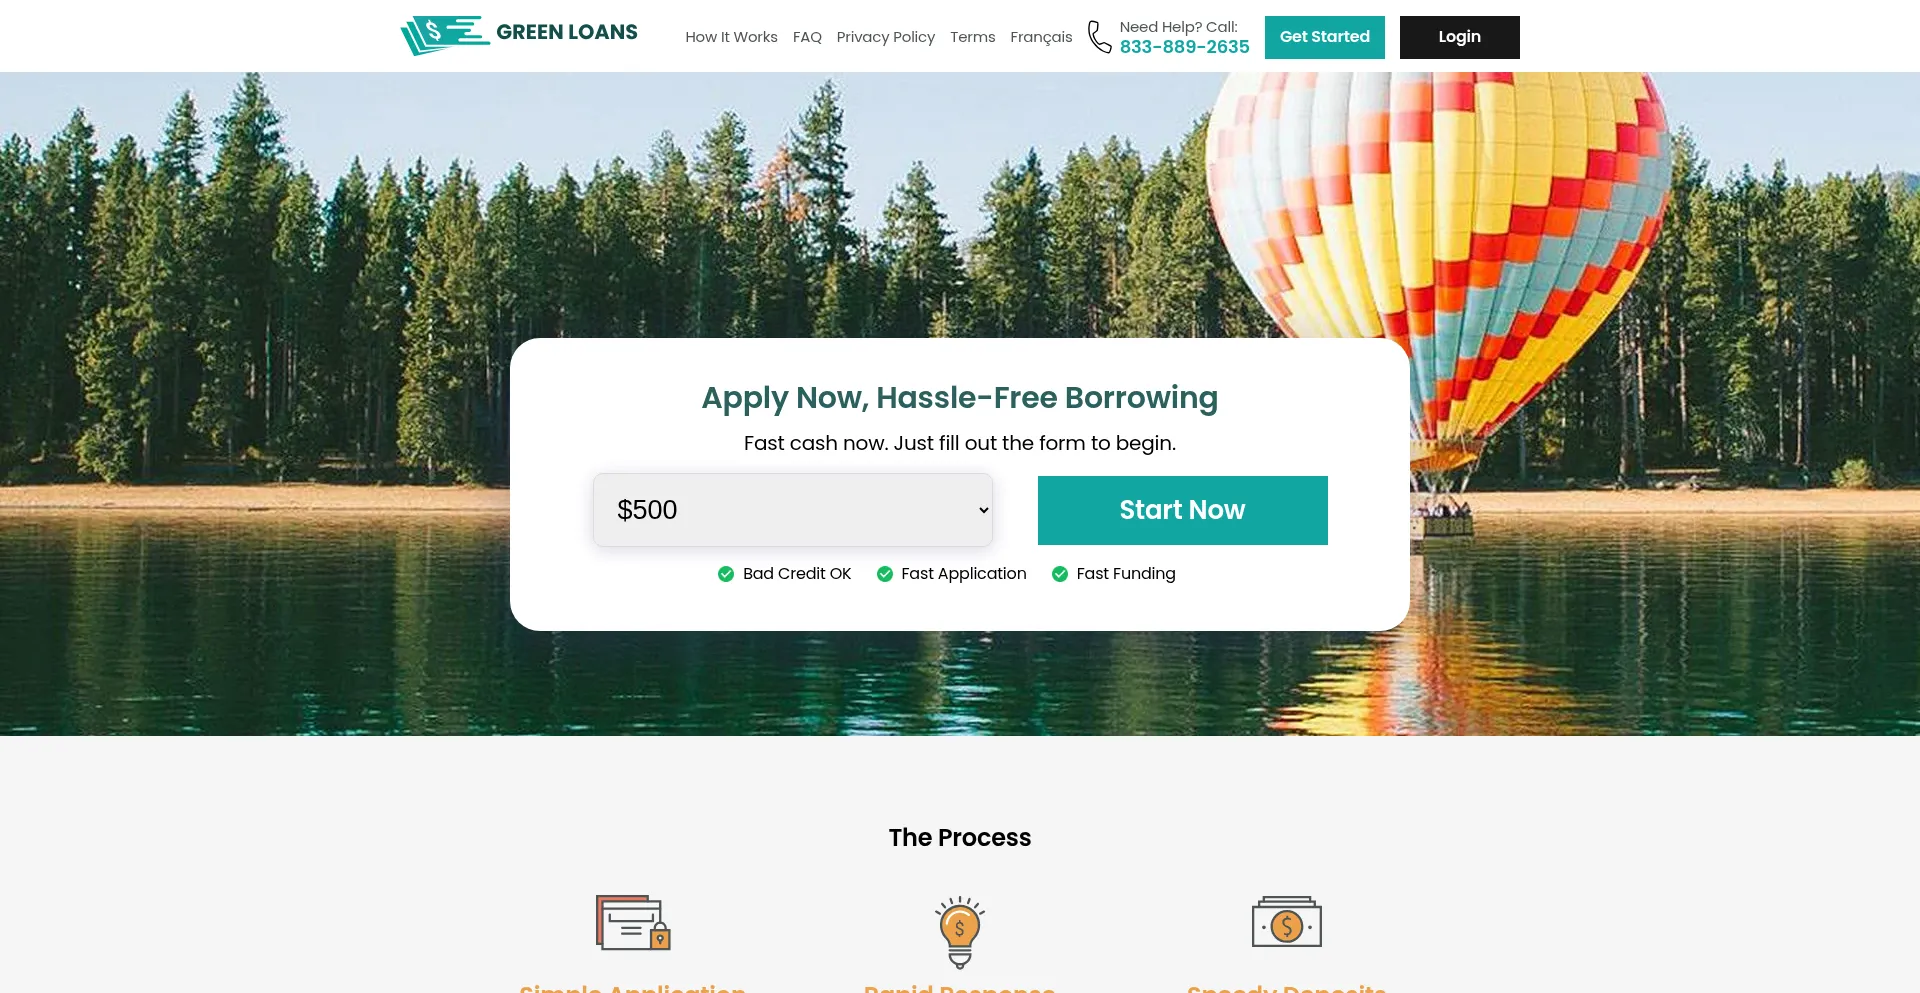The image size is (1920, 993).
Task: Switch language to Français
Action: tap(1041, 37)
